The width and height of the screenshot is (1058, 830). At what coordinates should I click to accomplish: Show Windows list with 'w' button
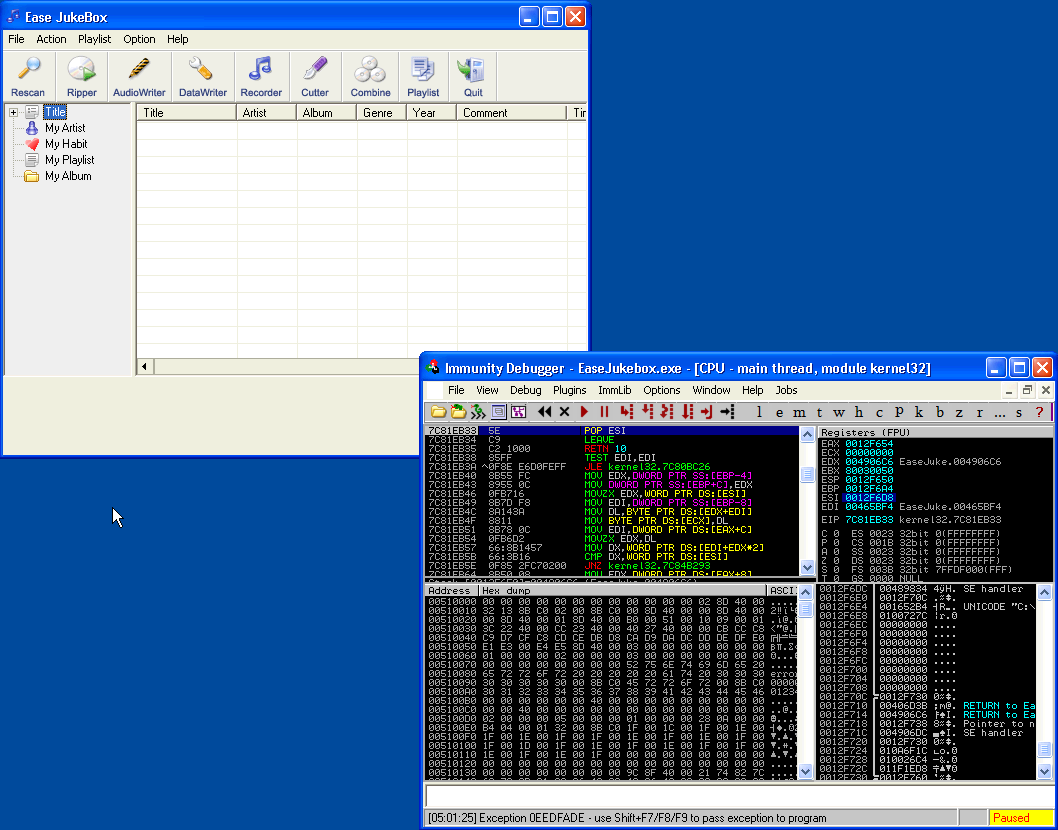(839, 412)
